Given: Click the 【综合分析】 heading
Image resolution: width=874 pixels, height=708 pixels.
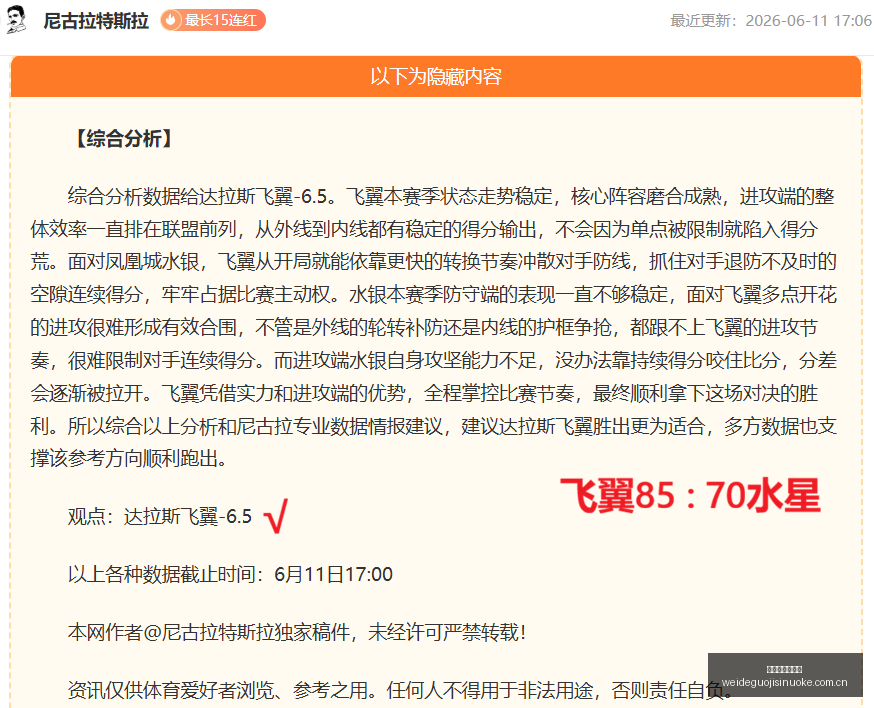Looking at the screenshot, I should tap(123, 138).
